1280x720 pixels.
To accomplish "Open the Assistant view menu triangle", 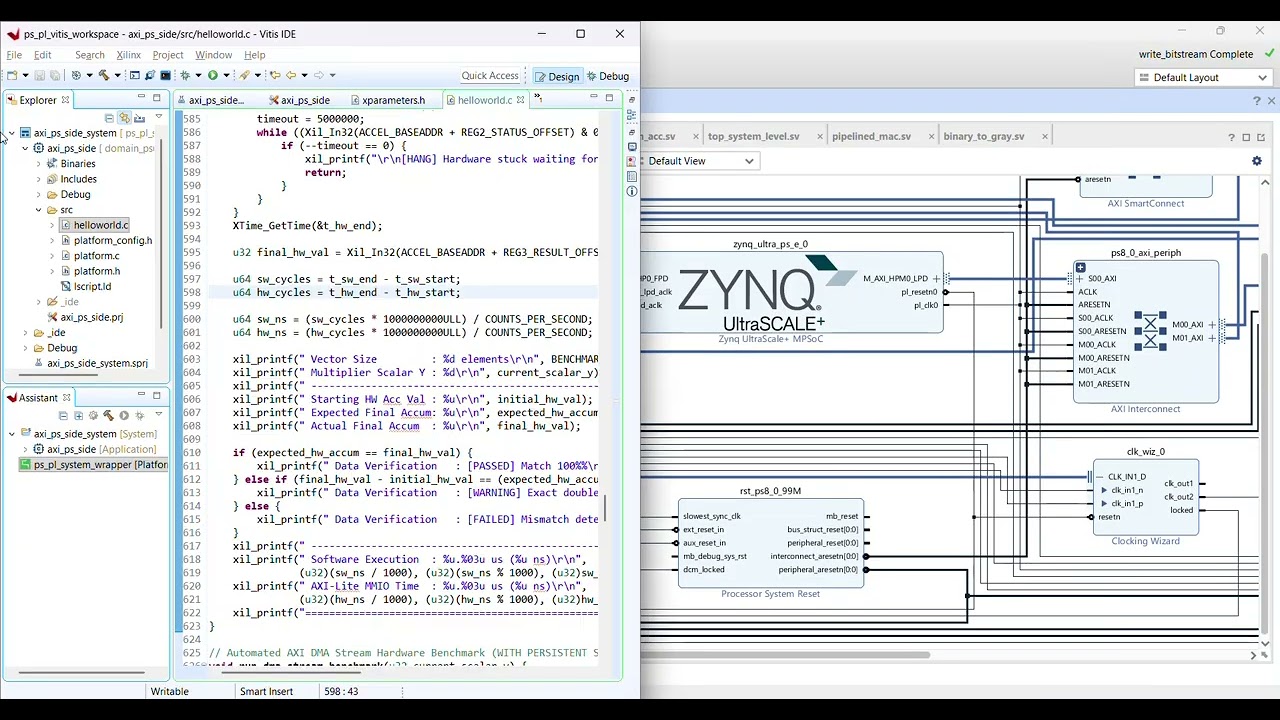I will (x=158, y=416).
